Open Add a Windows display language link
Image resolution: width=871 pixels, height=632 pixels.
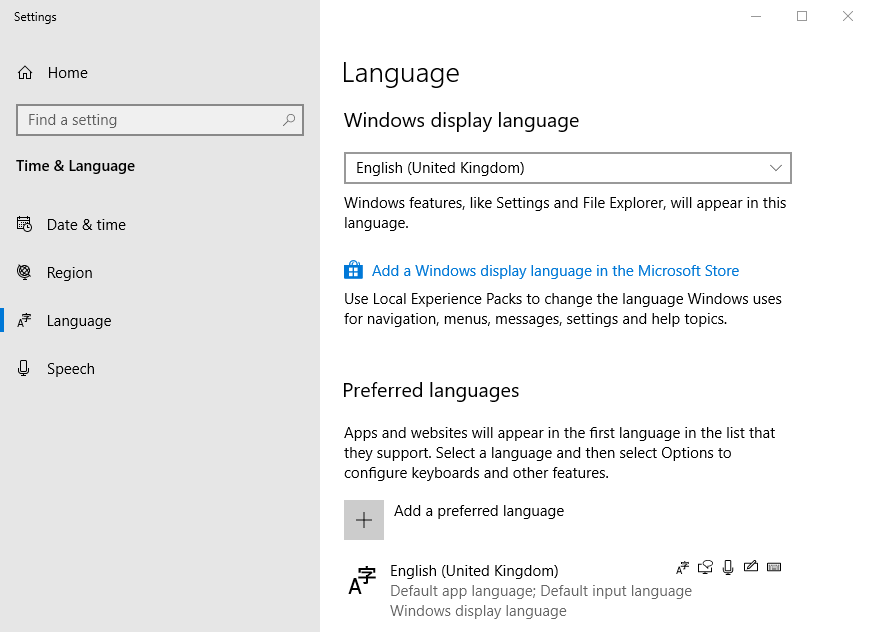point(555,270)
